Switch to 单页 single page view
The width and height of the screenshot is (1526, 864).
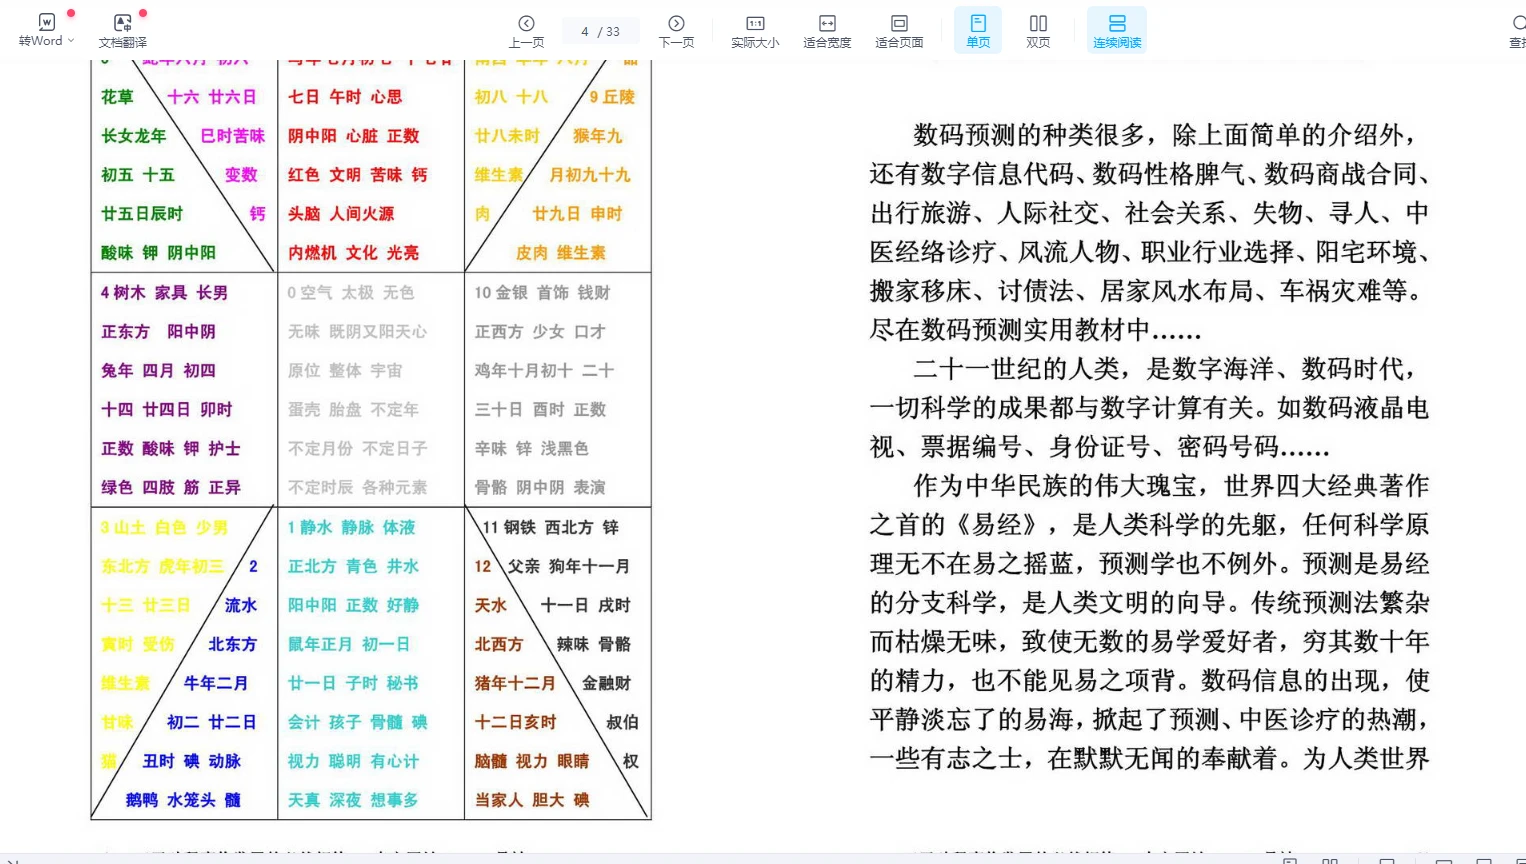pyautogui.click(x=978, y=30)
